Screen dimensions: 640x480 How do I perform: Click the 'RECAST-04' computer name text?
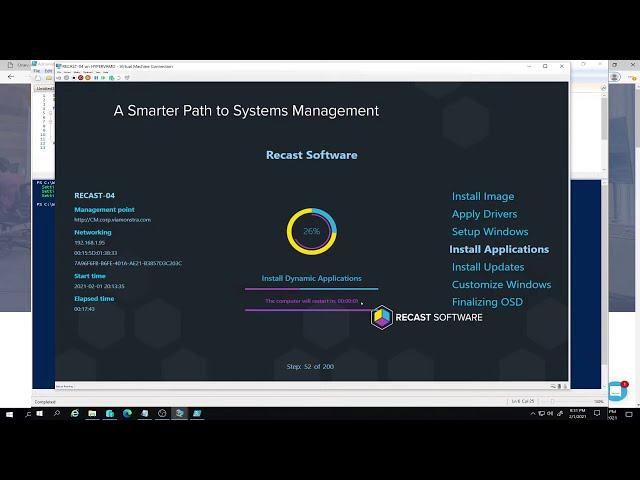(x=94, y=196)
